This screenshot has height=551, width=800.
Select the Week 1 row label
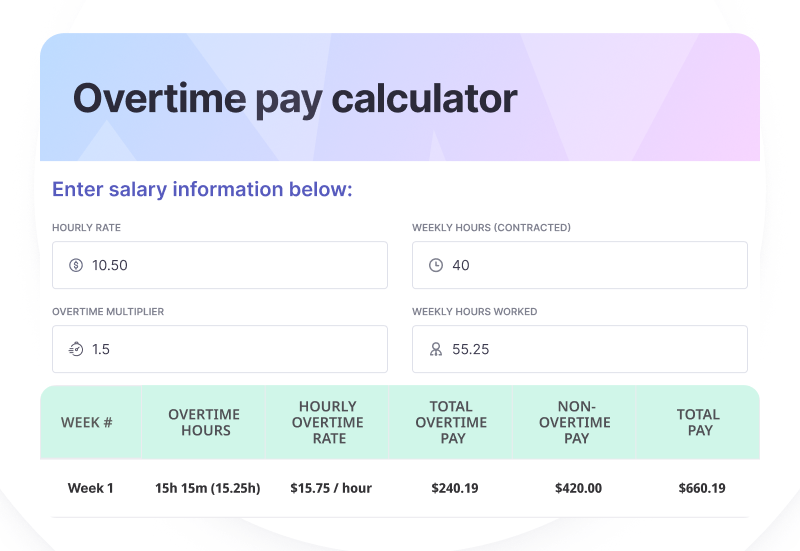(x=91, y=488)
